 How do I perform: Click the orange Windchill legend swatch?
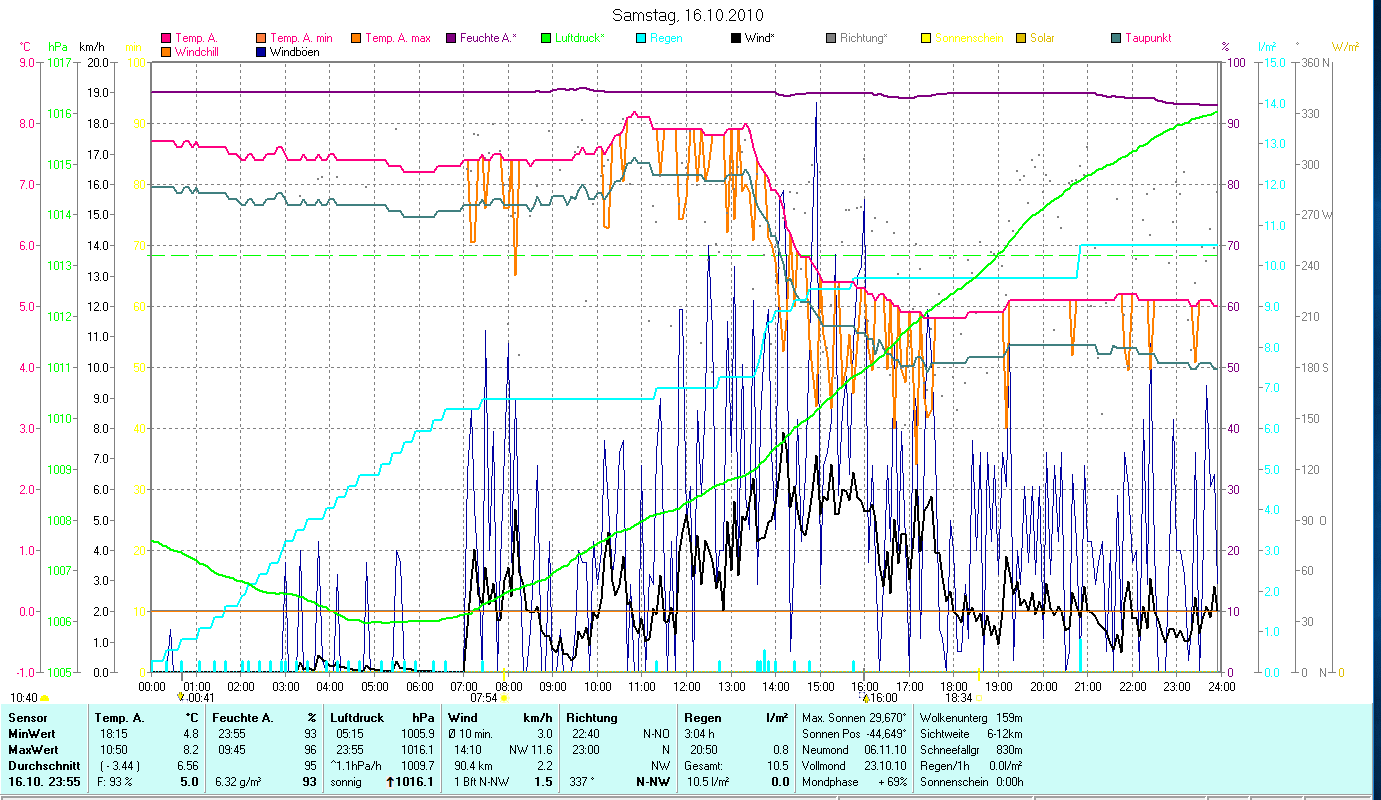(x=167, y=52)
